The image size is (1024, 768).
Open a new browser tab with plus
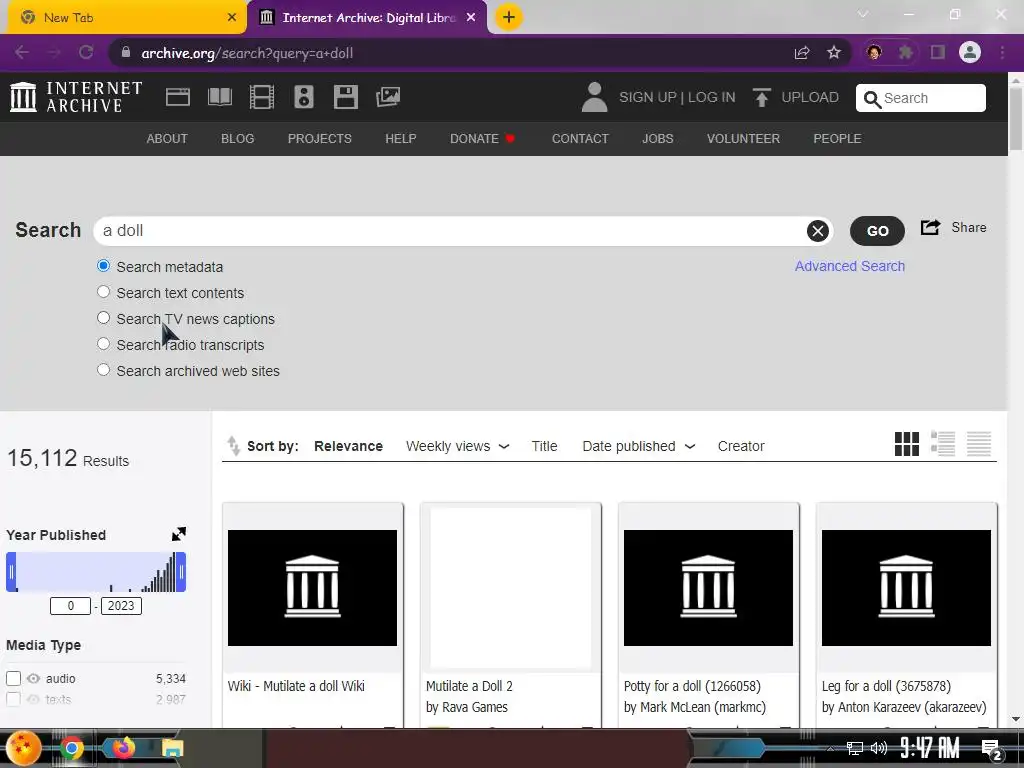[509, 17]
